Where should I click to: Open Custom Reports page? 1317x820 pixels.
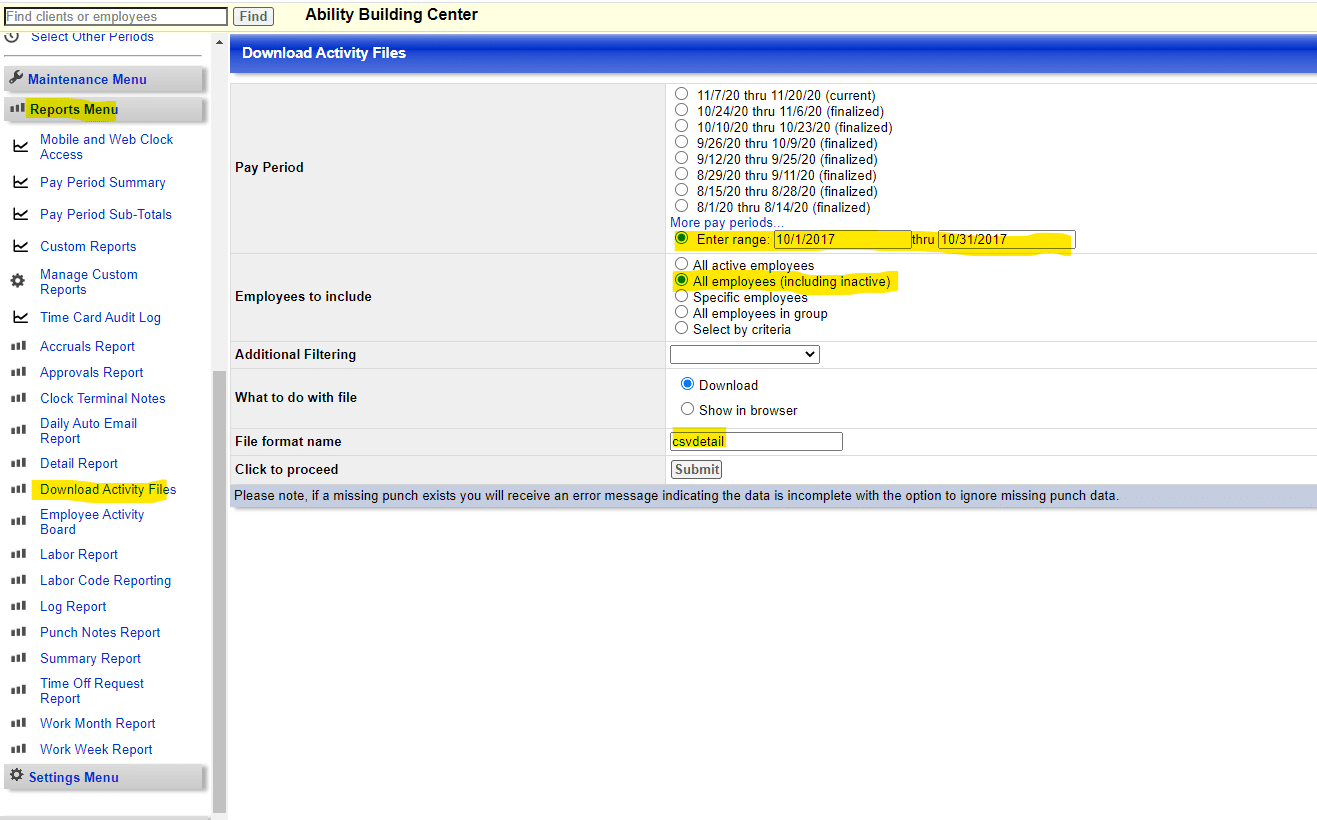click(88, 247)
